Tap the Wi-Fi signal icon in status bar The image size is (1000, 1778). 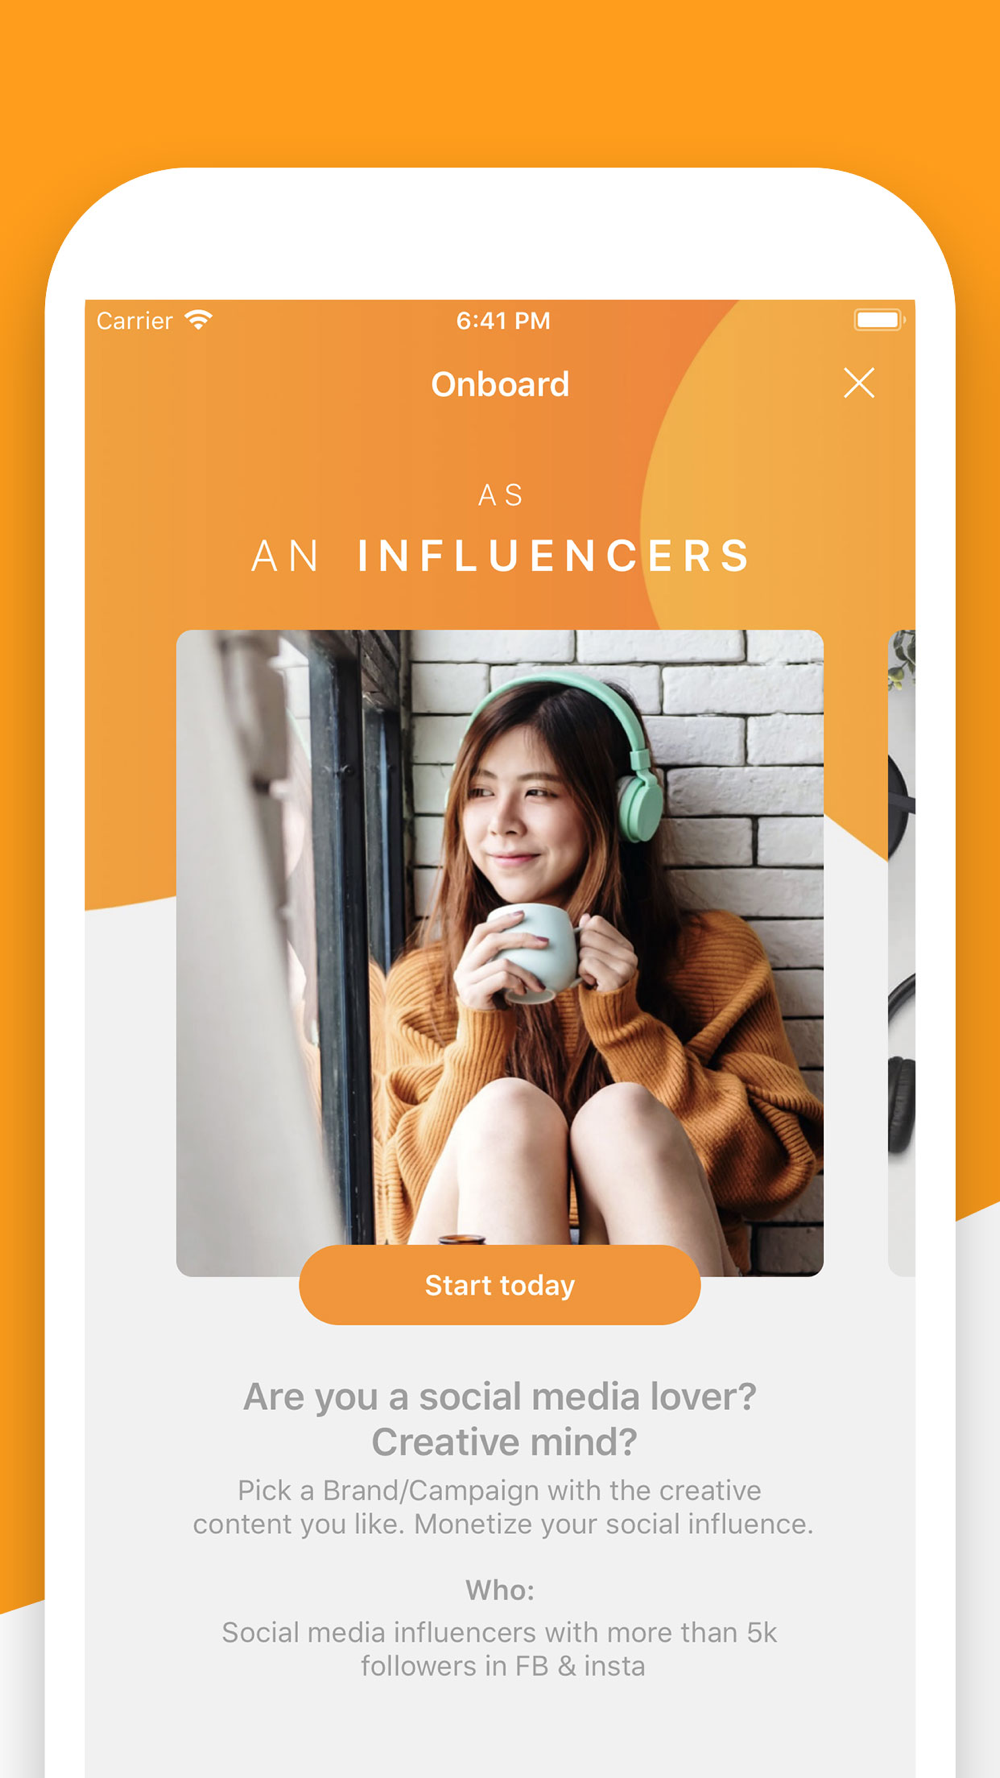pos(199,320)
